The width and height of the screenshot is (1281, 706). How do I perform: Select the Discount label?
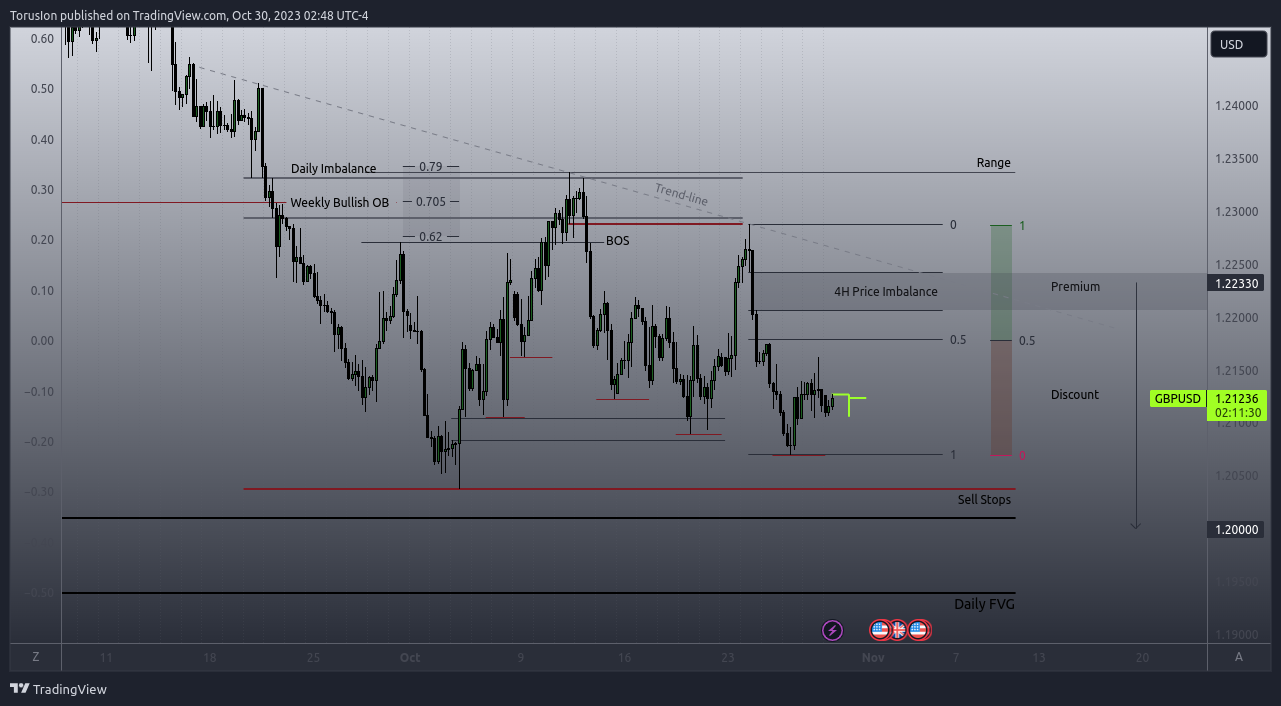pyautogui.click(x=1075, y=395)
